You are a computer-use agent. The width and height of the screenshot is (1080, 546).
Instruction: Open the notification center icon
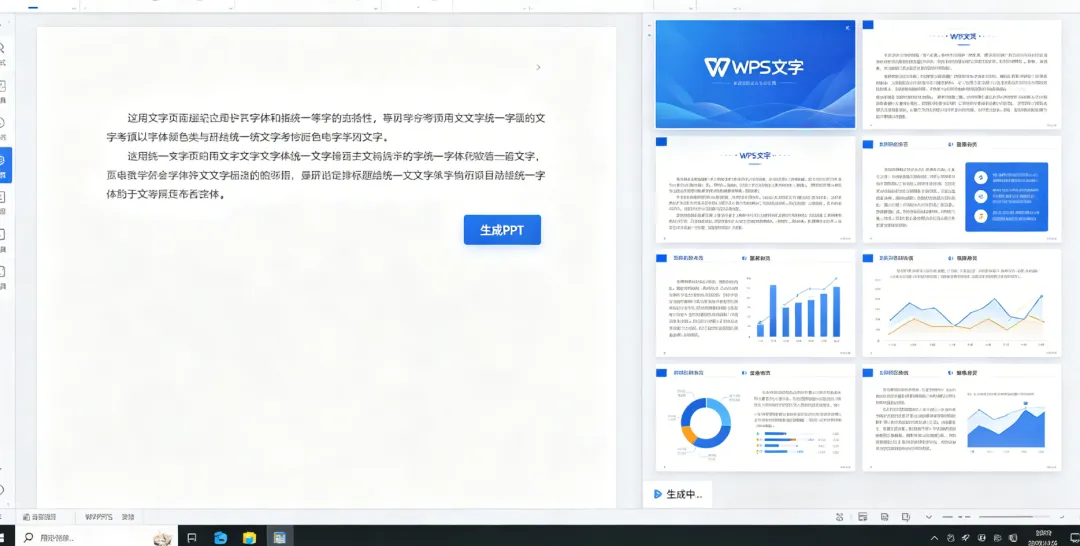click(1074, 538)
